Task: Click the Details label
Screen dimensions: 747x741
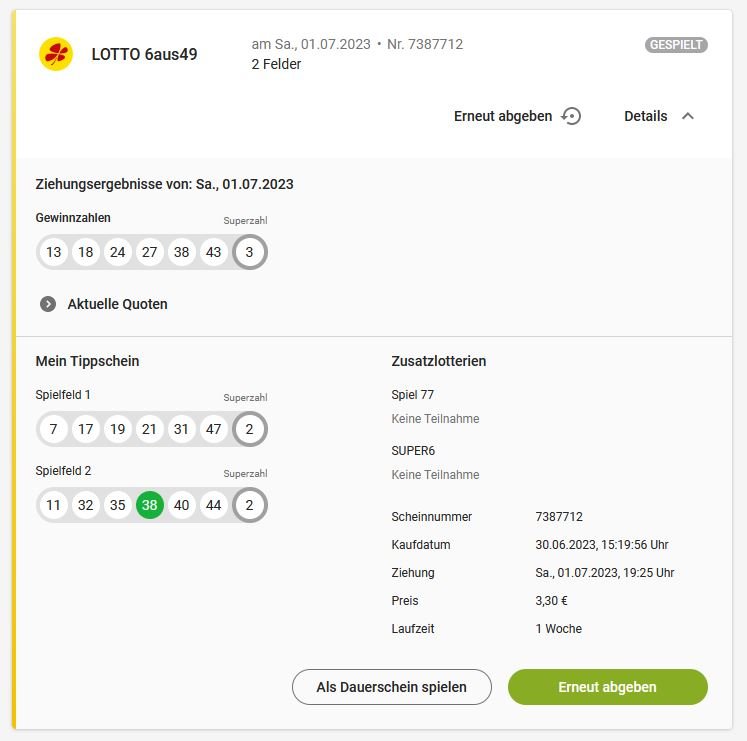Action: click(646, 116)
